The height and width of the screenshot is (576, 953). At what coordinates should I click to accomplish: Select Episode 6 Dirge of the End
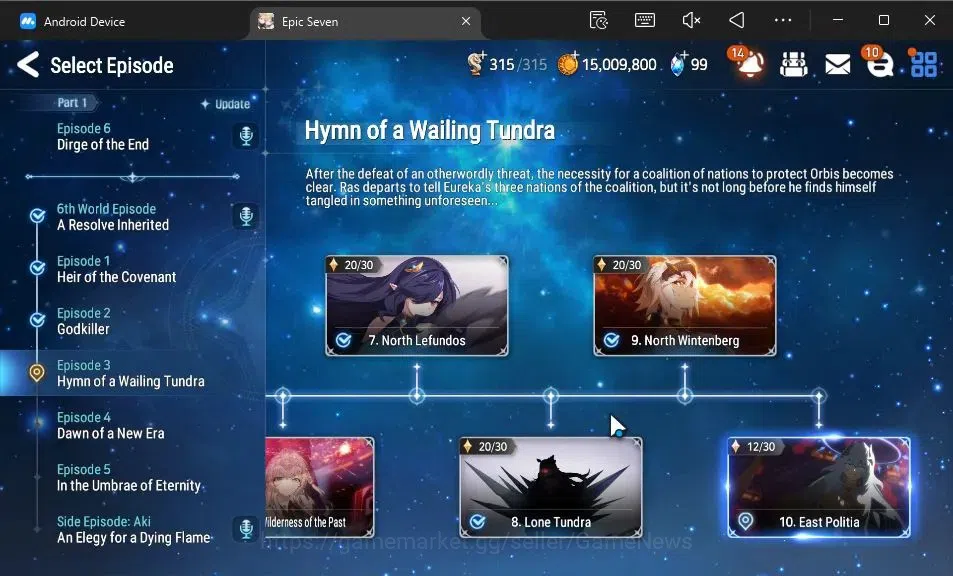pos(103,137)
